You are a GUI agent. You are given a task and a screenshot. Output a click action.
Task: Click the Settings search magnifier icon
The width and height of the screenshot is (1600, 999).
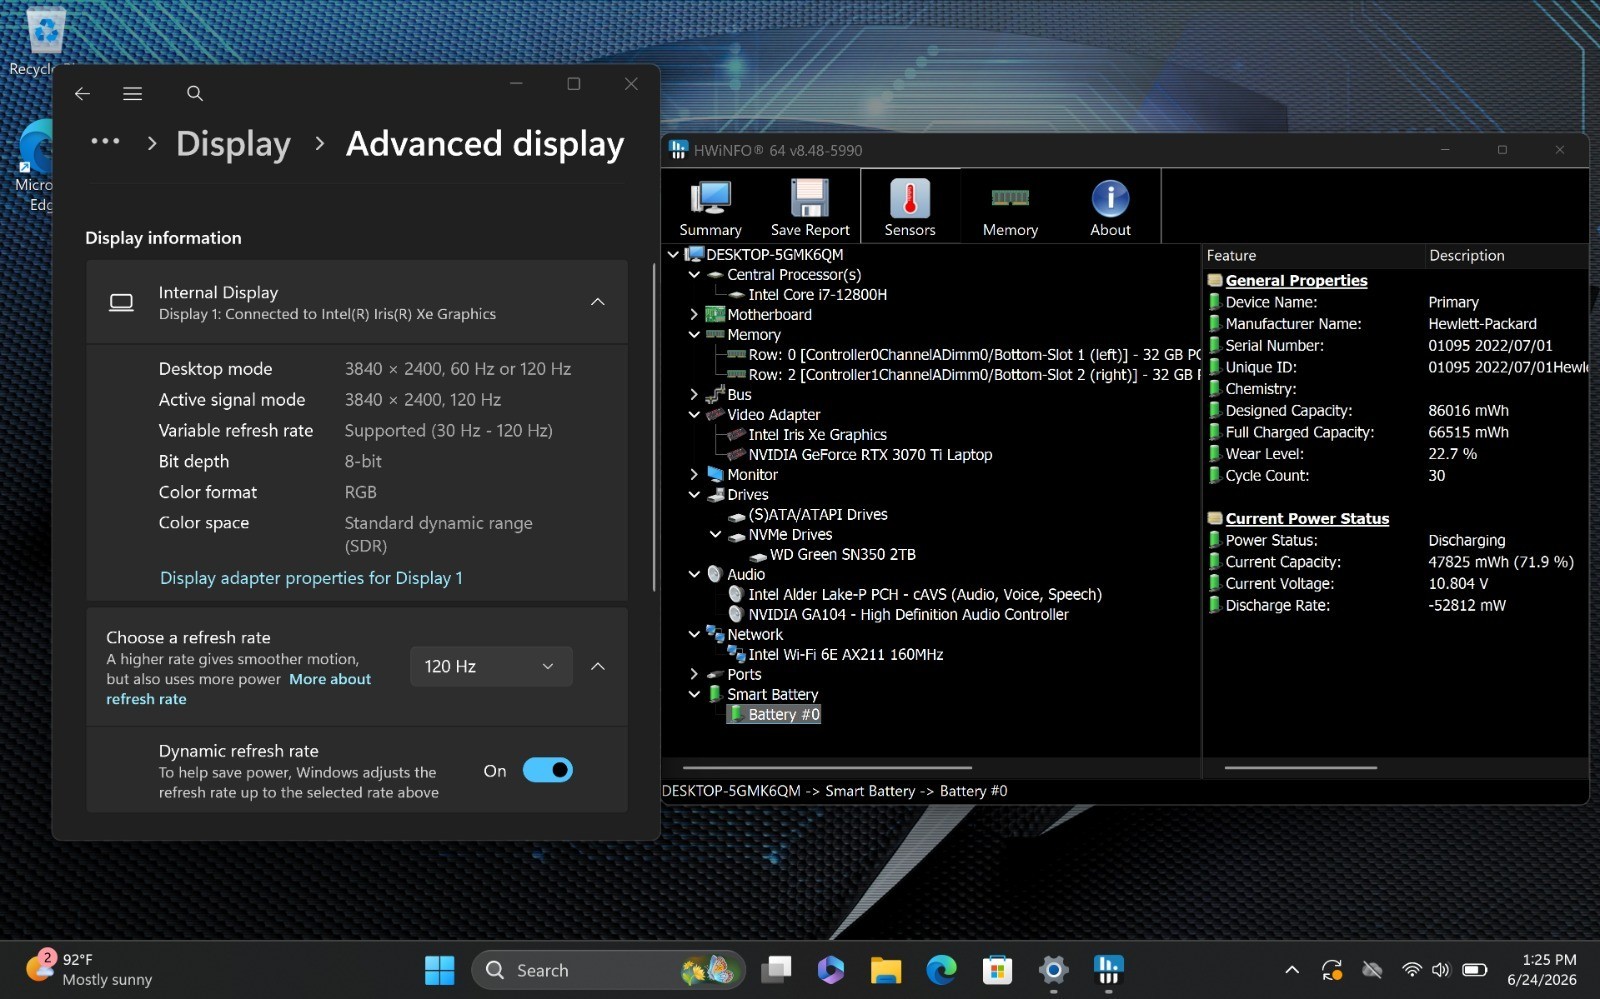click(195, 93)
